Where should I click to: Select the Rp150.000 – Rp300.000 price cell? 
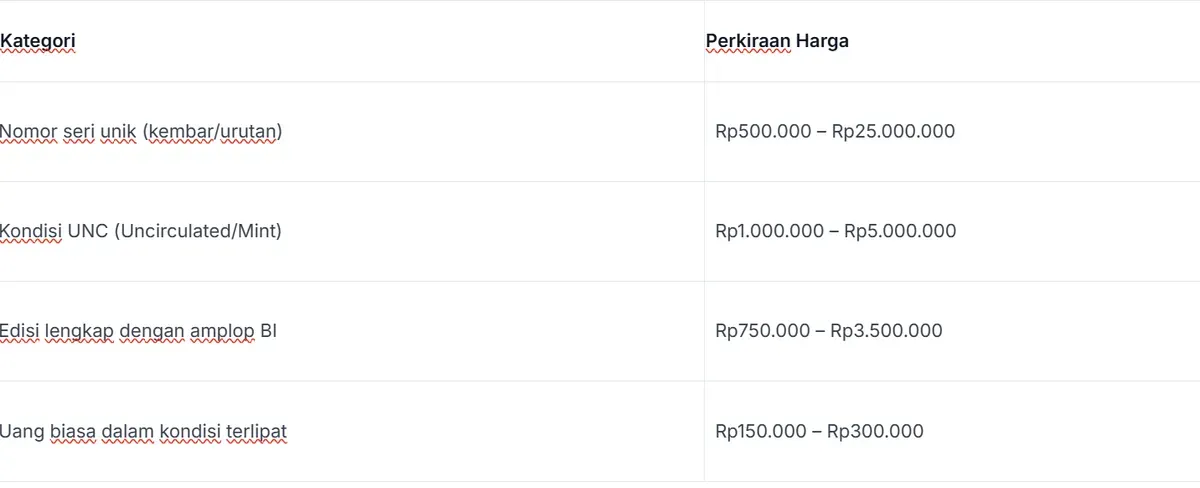click(952, 431)
